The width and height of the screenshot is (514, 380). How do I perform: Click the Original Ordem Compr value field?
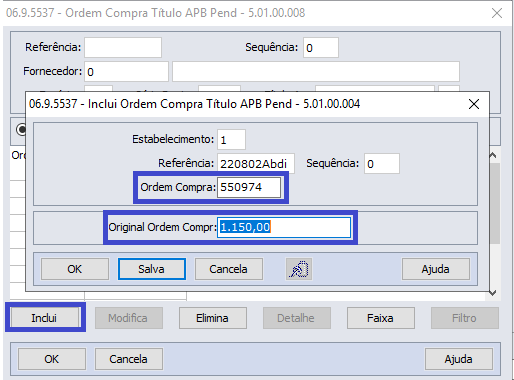tap(284, 227)
